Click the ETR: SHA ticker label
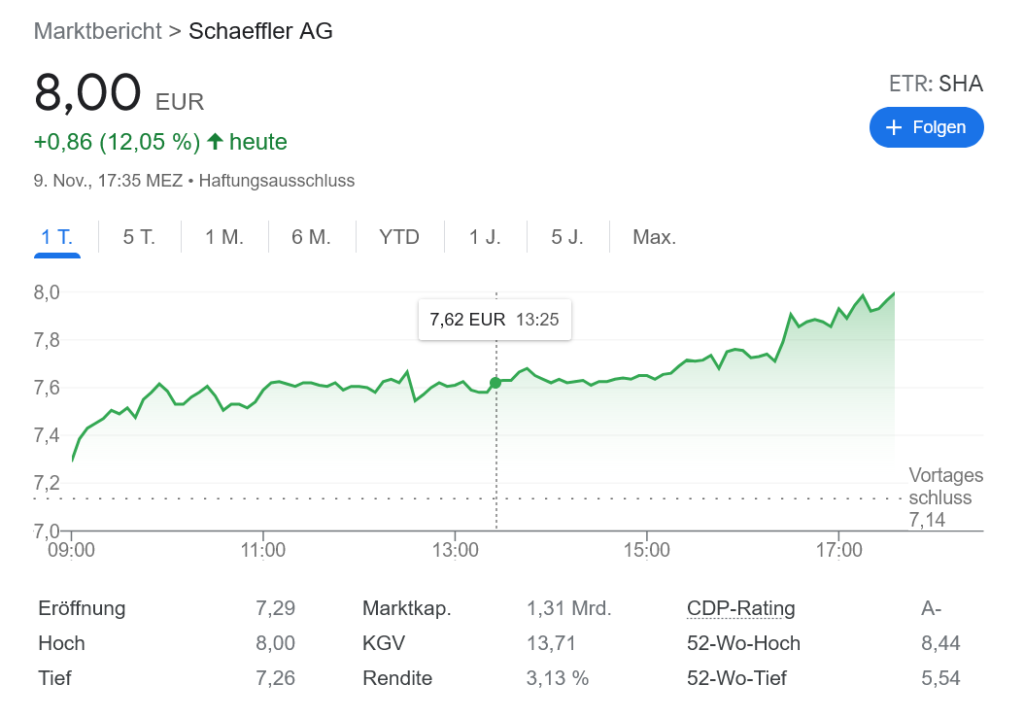 coord(935,83)
